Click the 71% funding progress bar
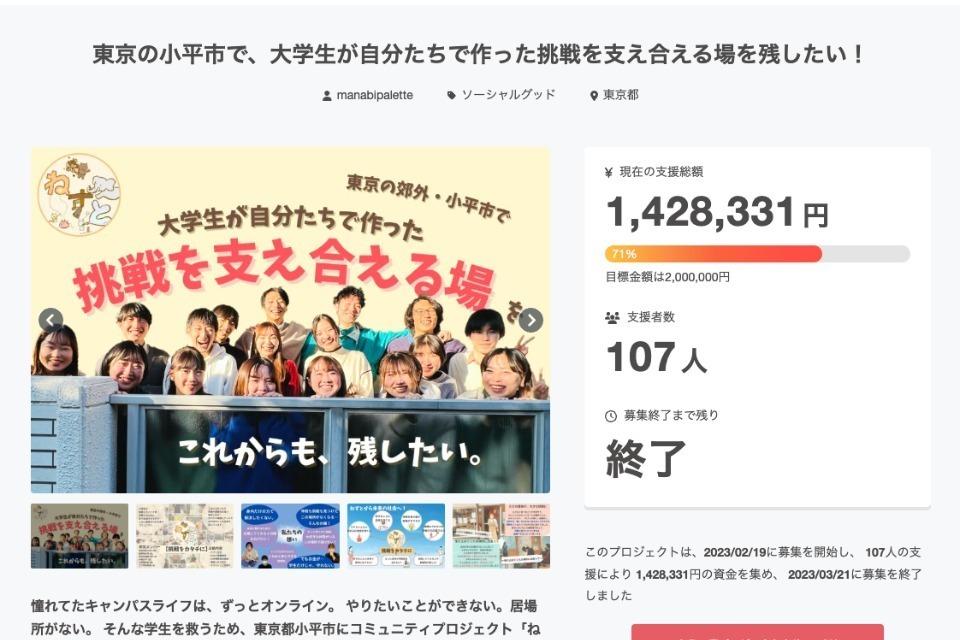 click(x=757, y=254)
